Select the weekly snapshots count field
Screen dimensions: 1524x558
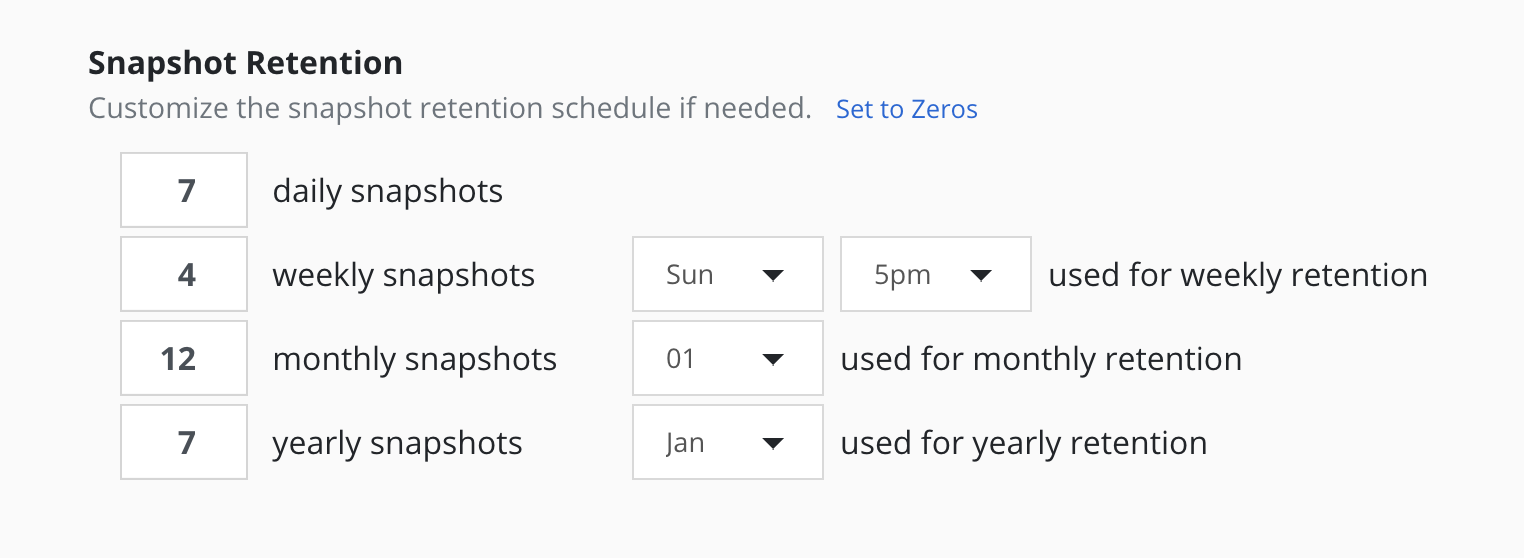tap(184, 274)
